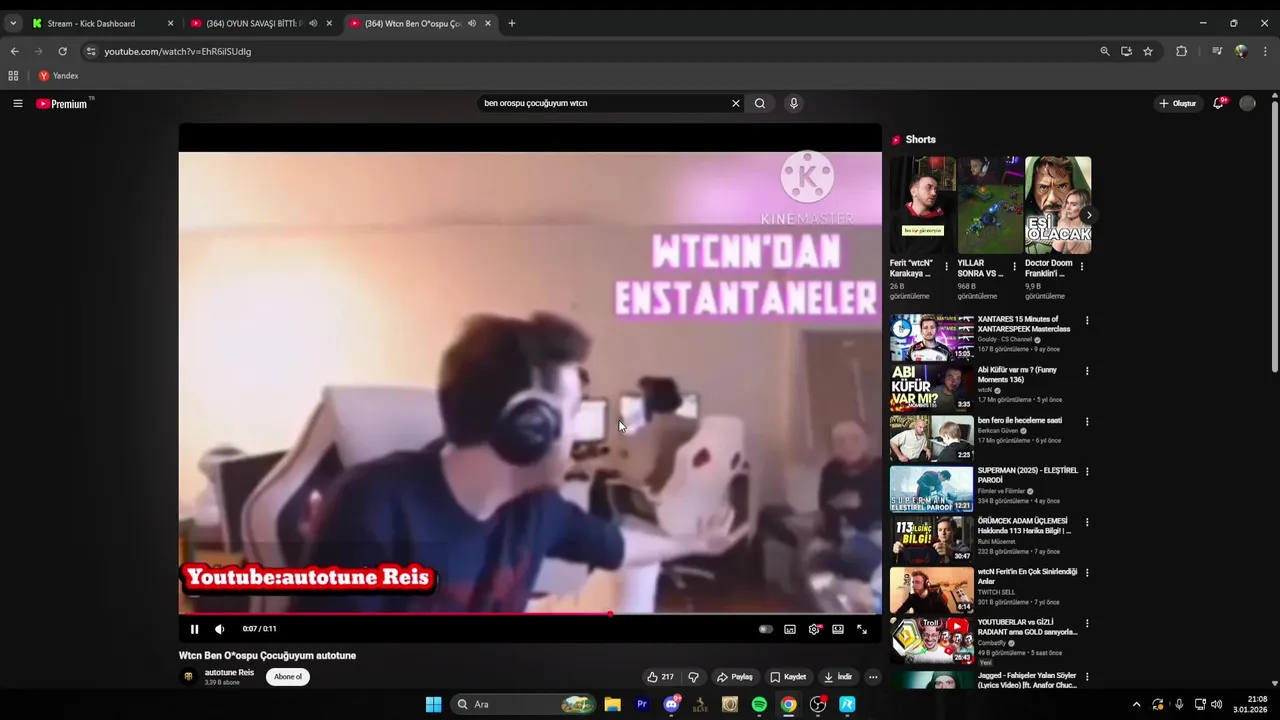Subscribe with the Abone ol button
Image resolution: width=1280 pixels, height=720 pixels.
pos(288,677)
